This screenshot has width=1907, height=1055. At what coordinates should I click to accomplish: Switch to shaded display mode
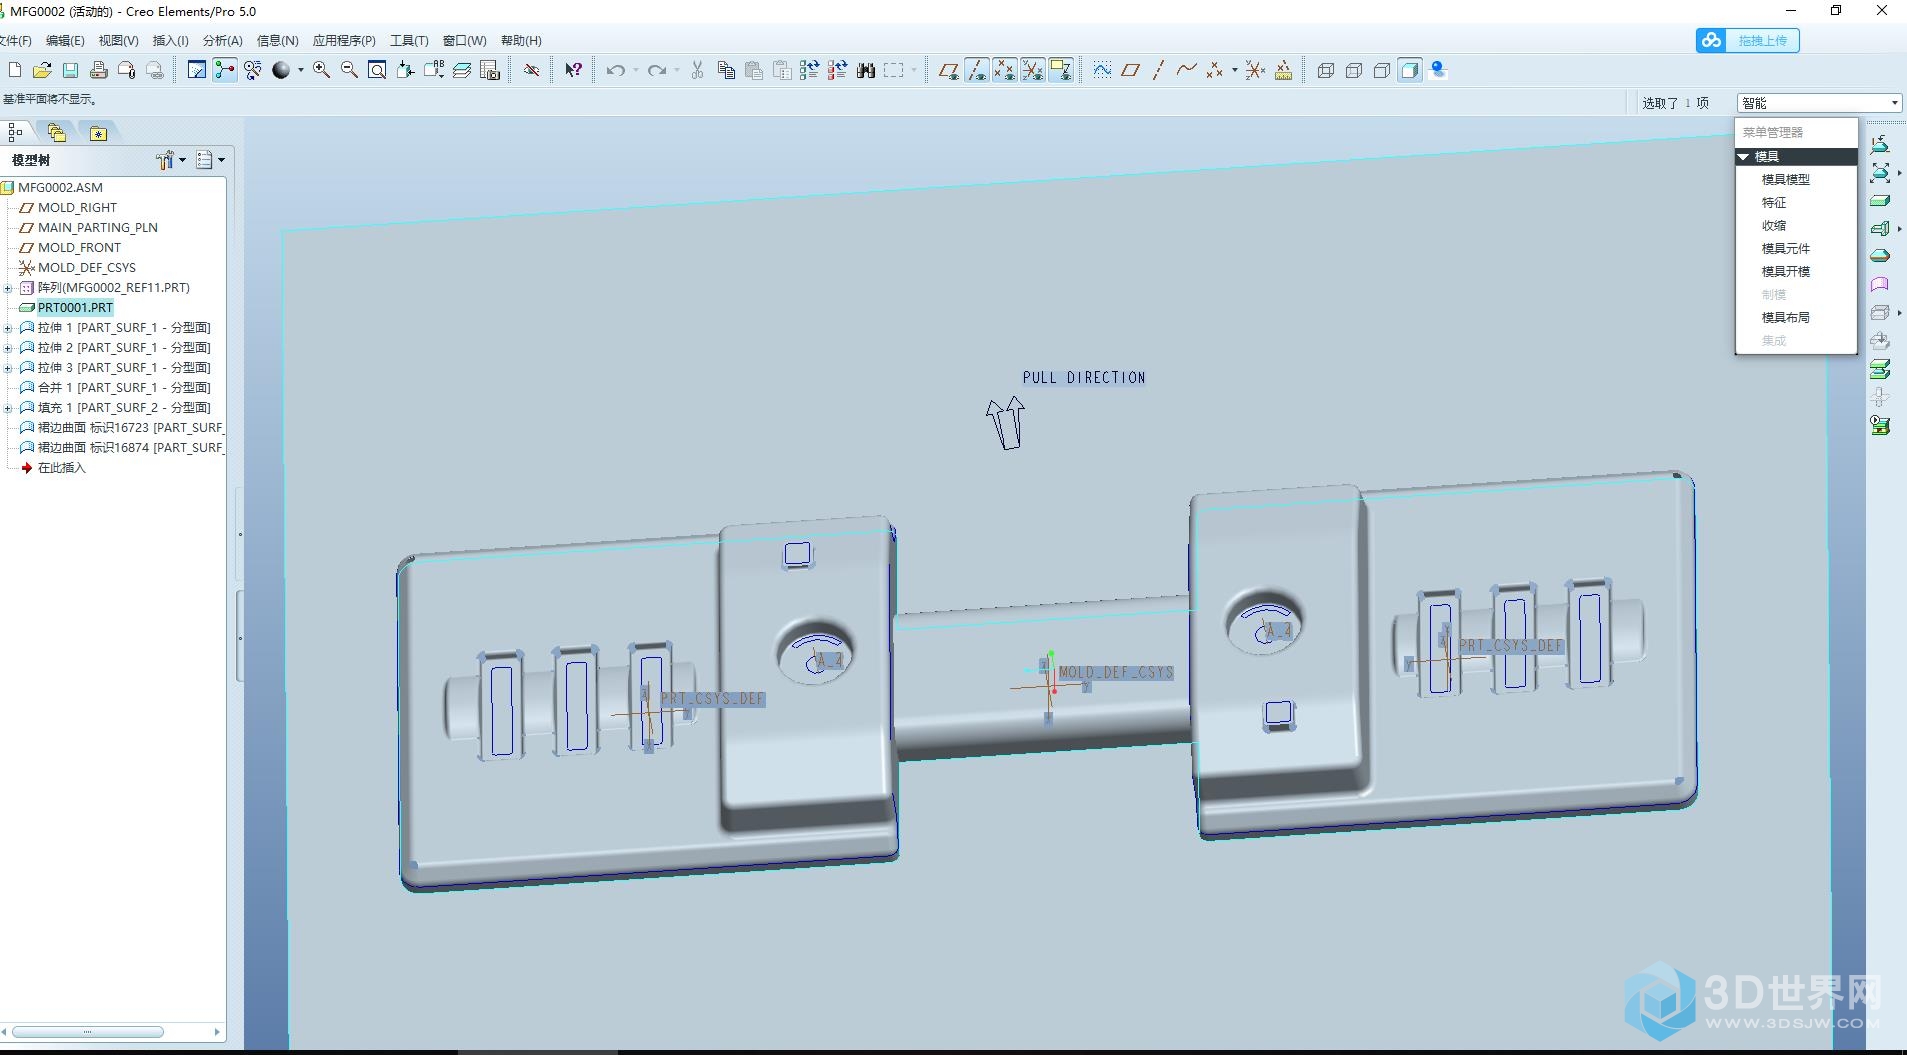pyautogui.click(x=1409, y=70)
